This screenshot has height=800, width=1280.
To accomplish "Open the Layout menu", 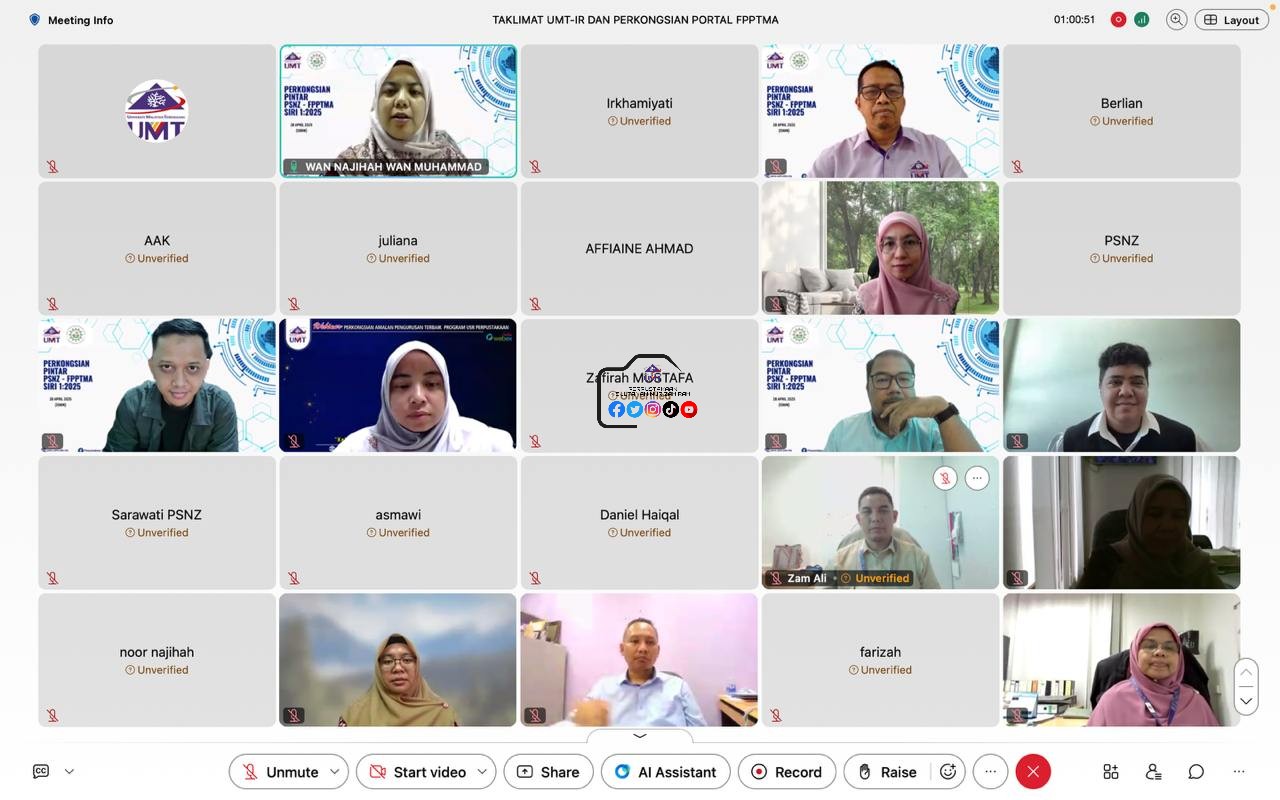I will pyautogui.click(x=1231, y=19).
